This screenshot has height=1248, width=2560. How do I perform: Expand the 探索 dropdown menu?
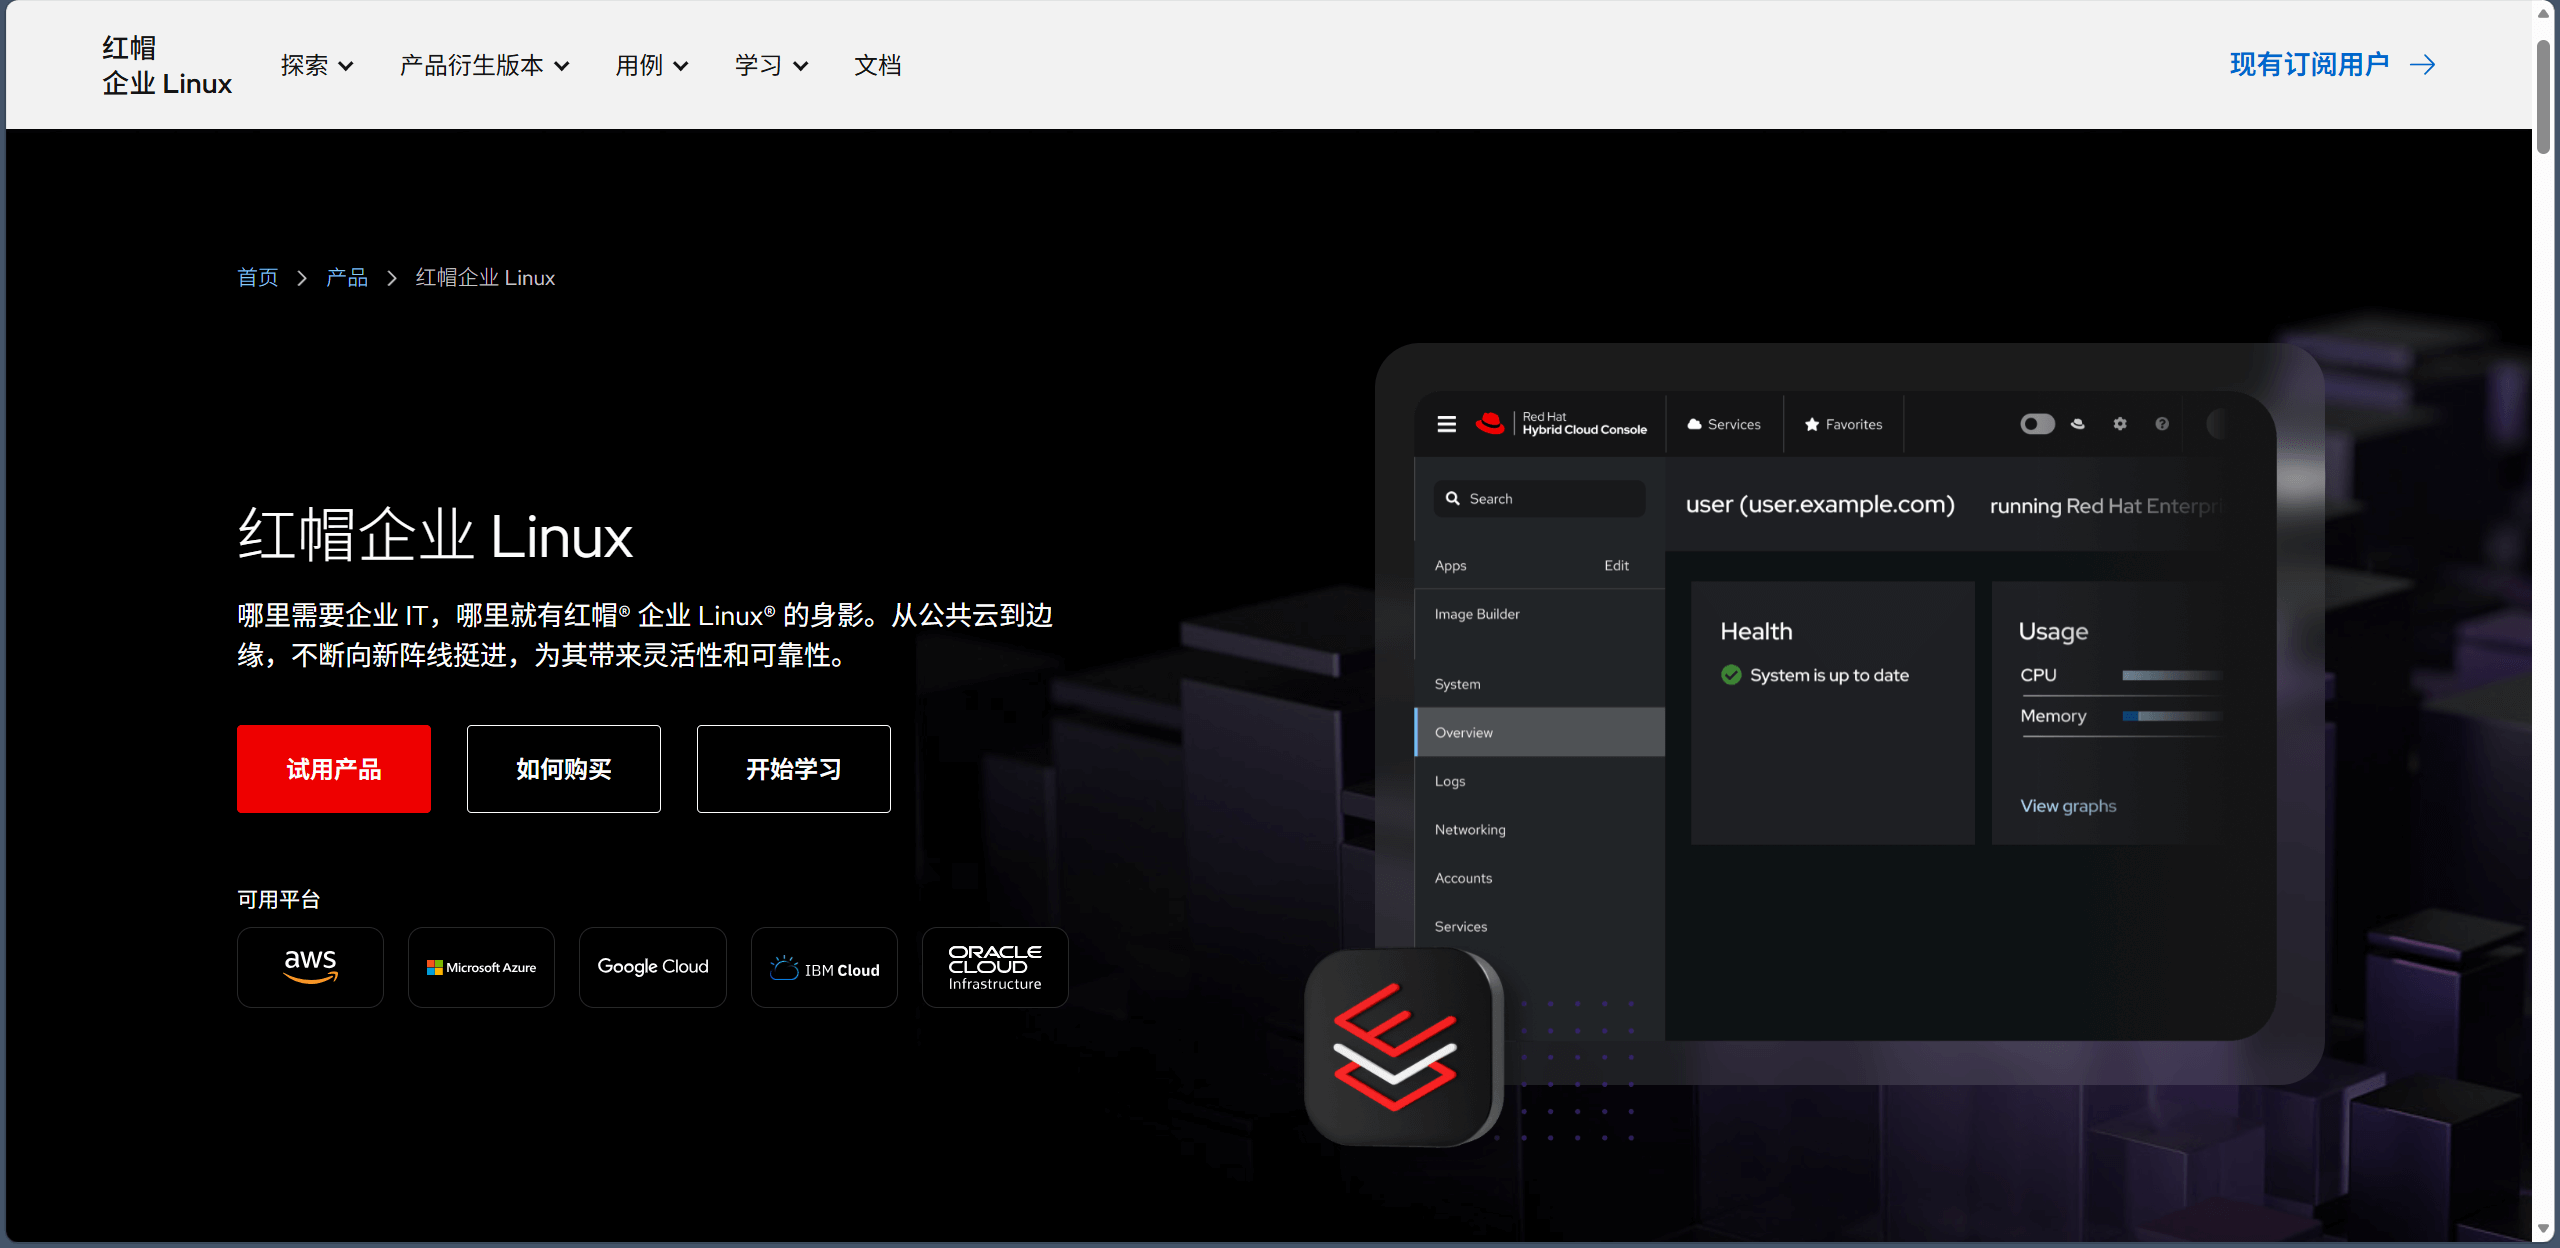[317, 66]
